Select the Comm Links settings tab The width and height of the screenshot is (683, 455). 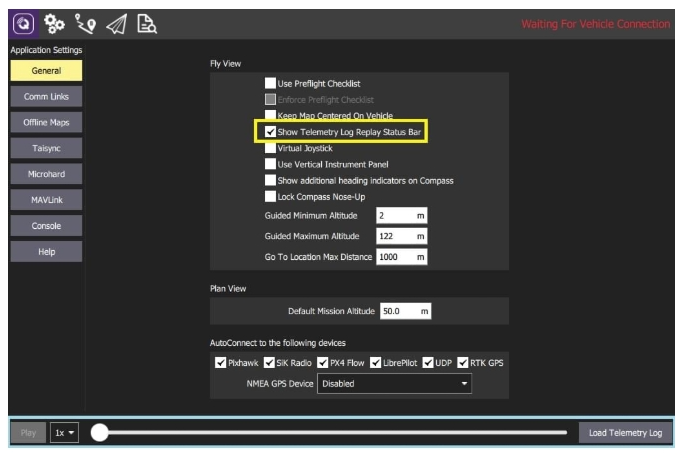tap(46, 97)
